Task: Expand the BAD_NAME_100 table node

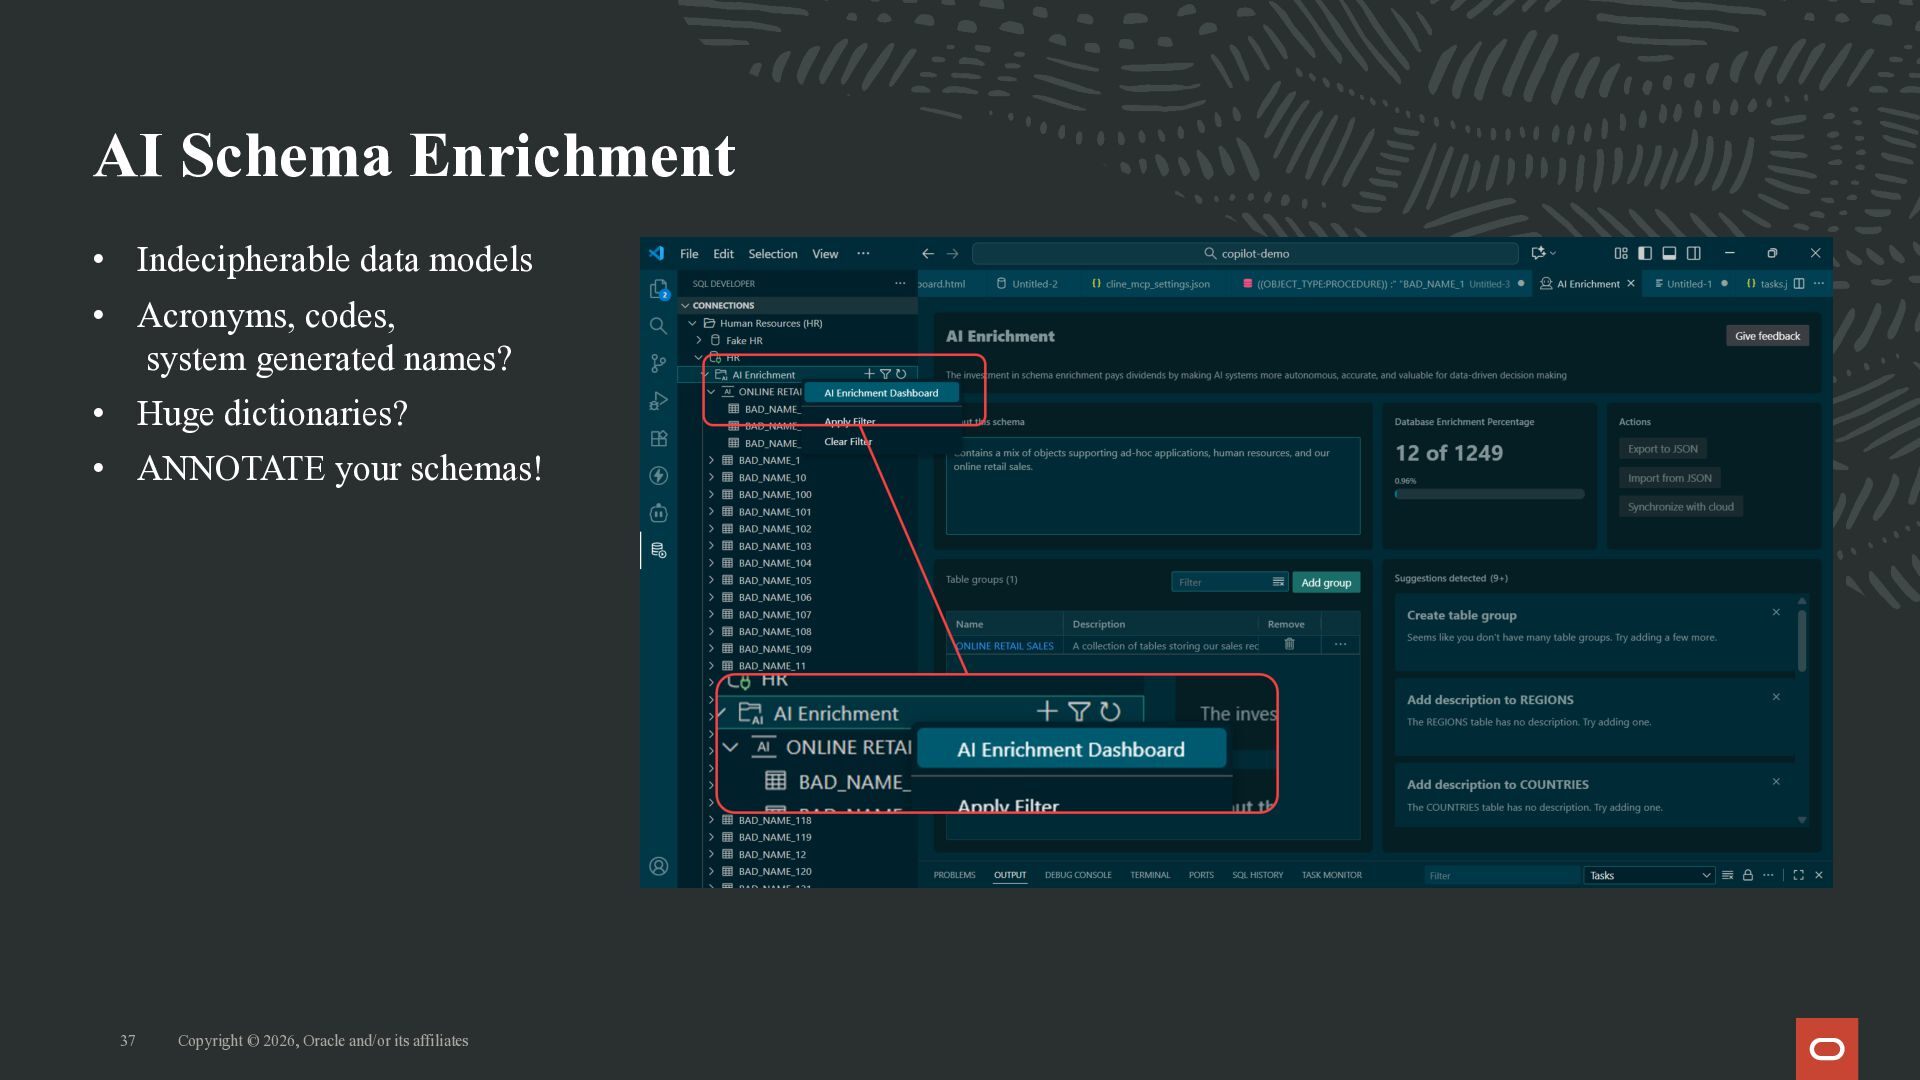Action: [711, 495]
